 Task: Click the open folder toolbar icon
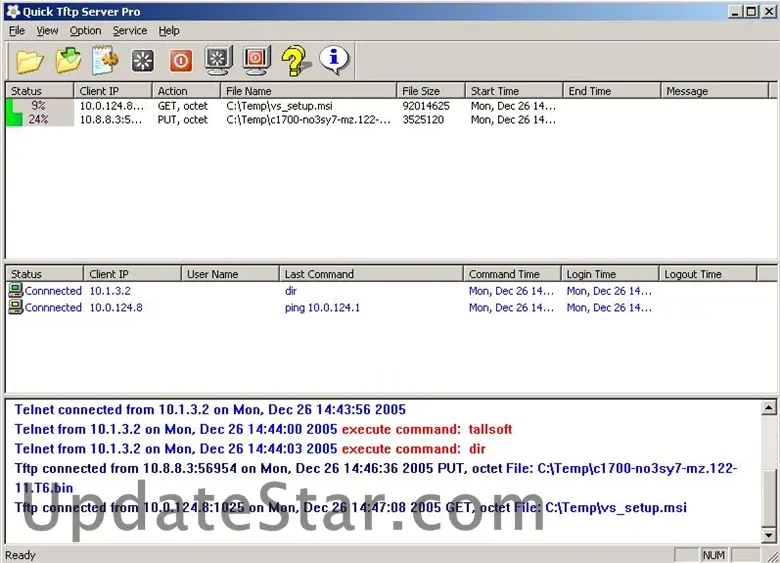point(29,61)
